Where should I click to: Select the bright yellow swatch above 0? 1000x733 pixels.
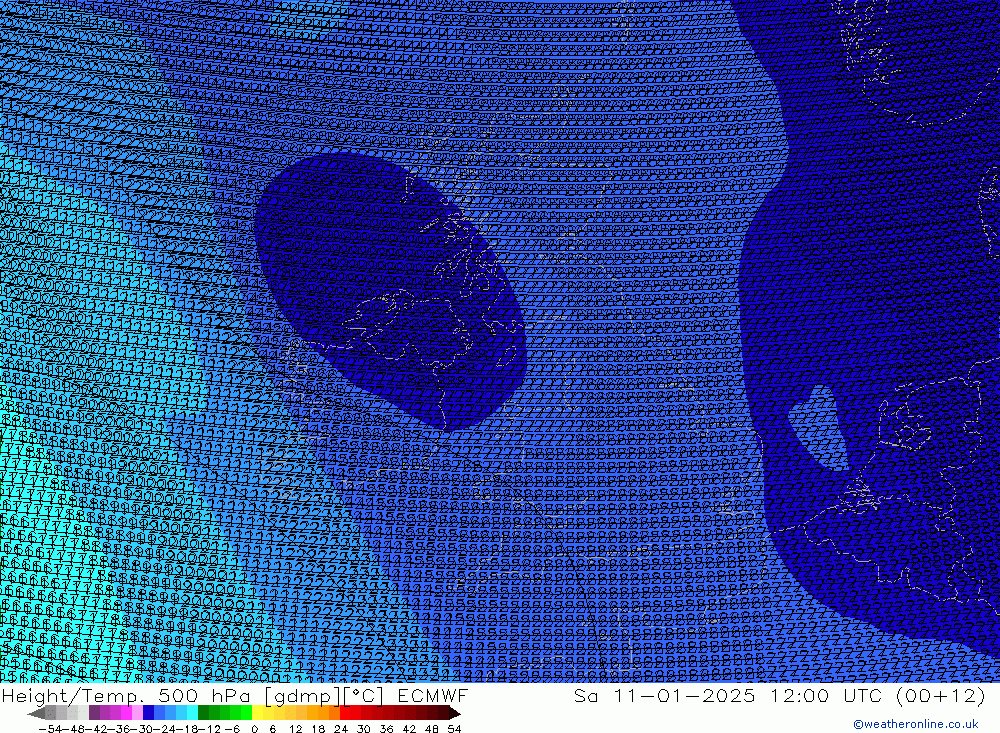coord(258,714)
